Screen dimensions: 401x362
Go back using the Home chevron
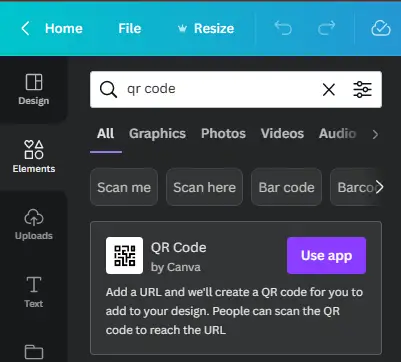coord(25,28)
